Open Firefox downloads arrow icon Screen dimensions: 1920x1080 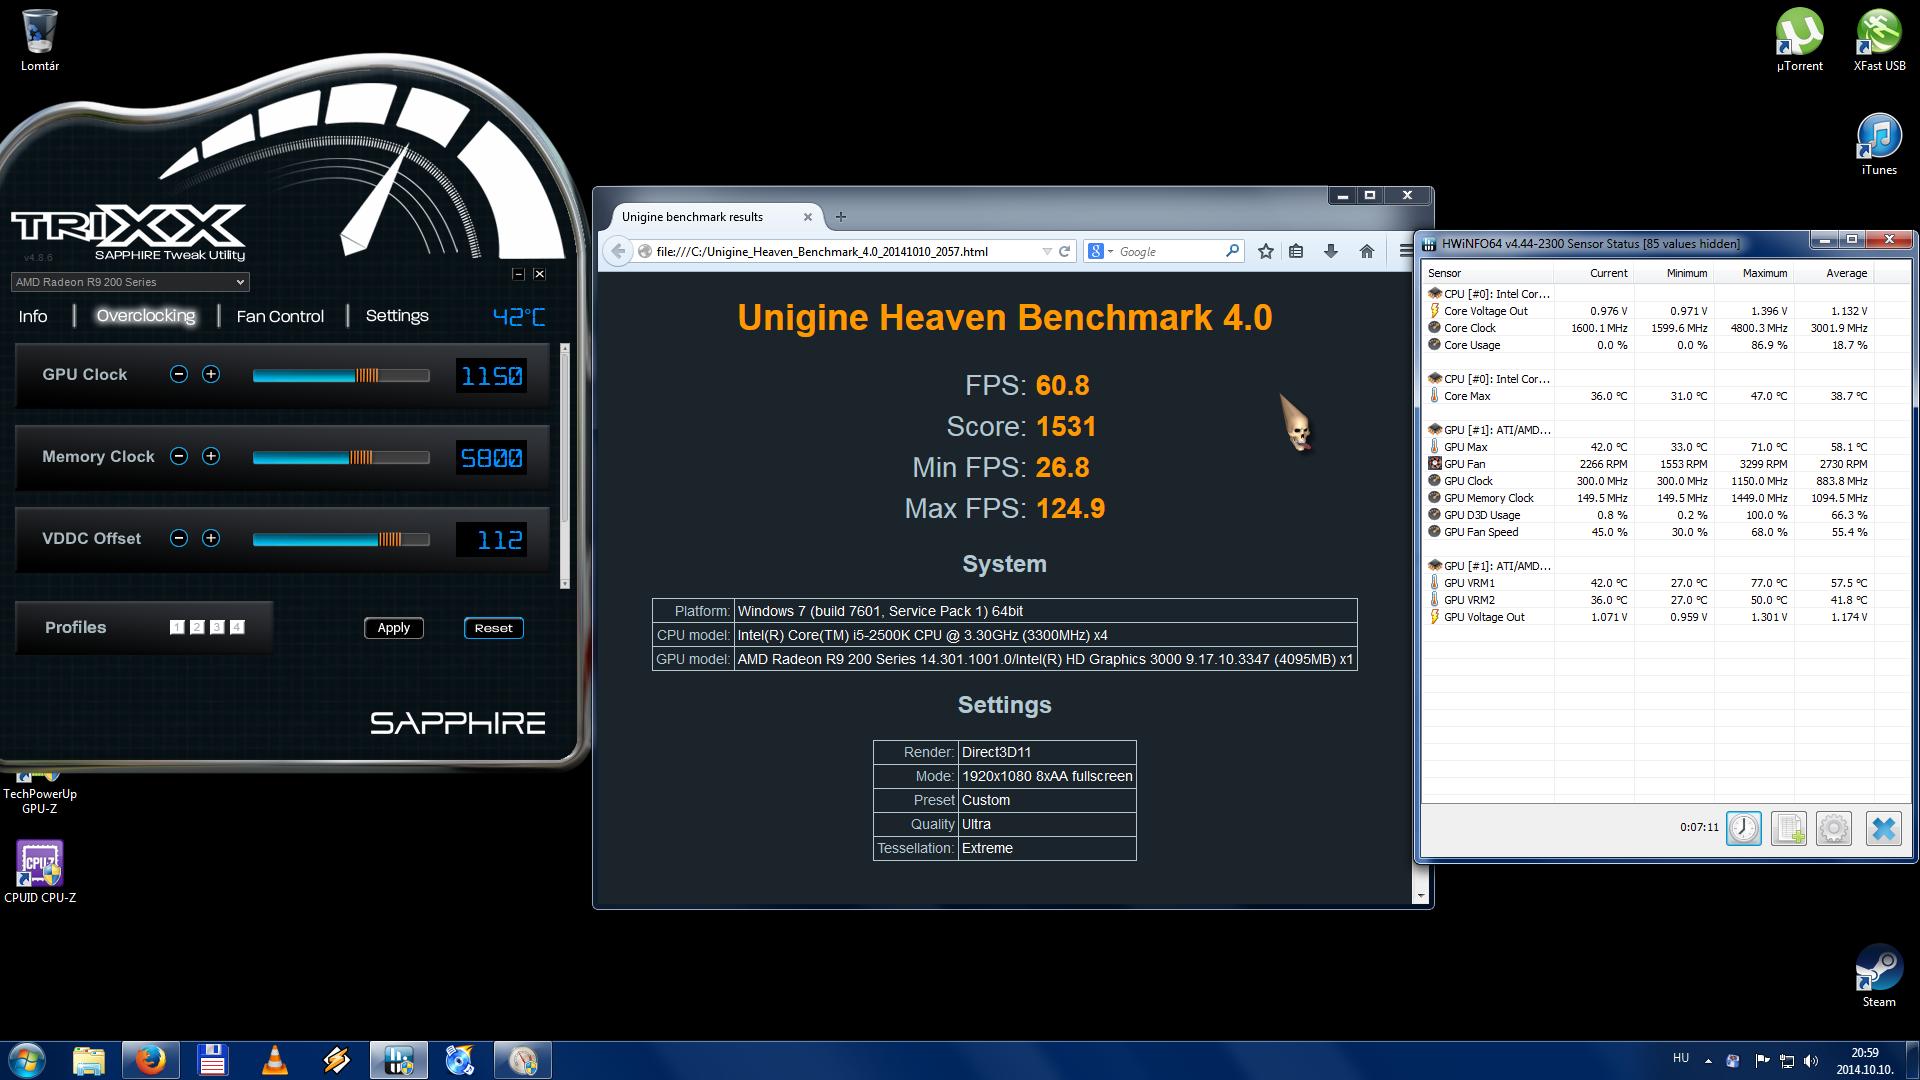click(x=1331, y=251)
